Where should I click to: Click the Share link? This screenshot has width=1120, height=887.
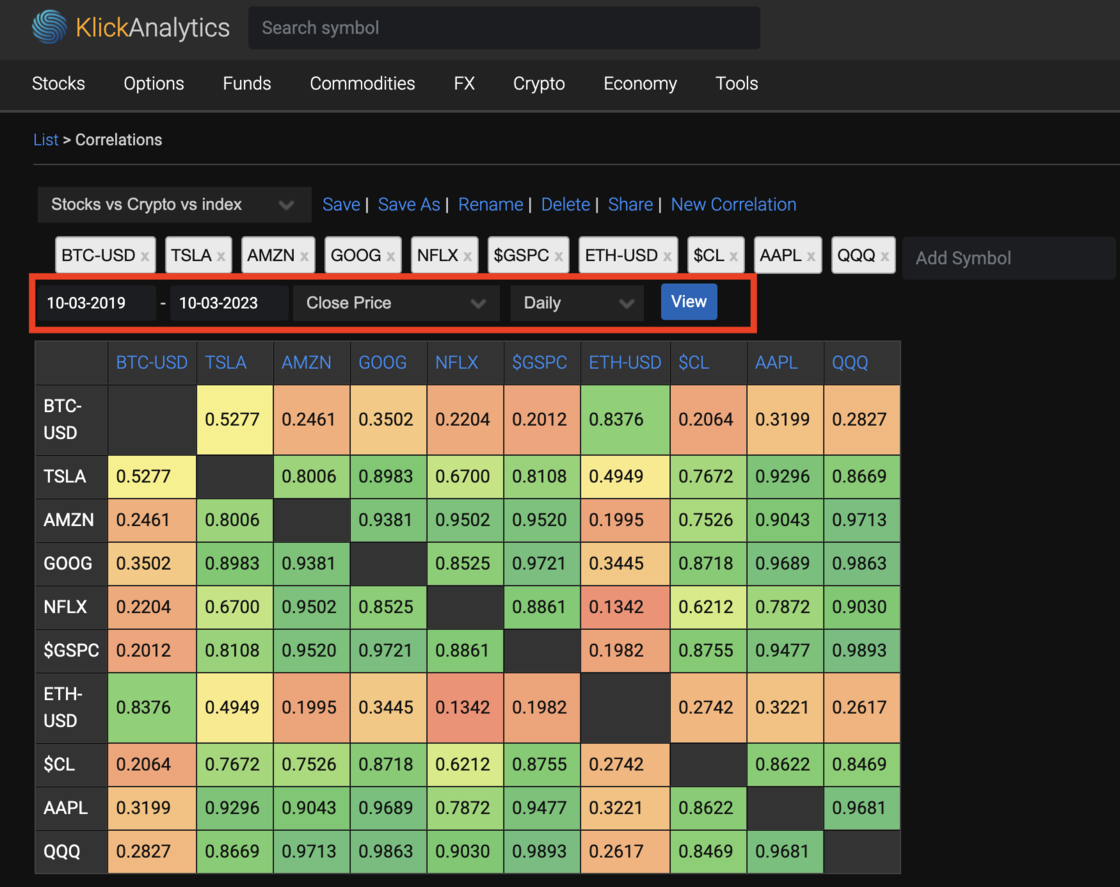[x=630, y=205]
